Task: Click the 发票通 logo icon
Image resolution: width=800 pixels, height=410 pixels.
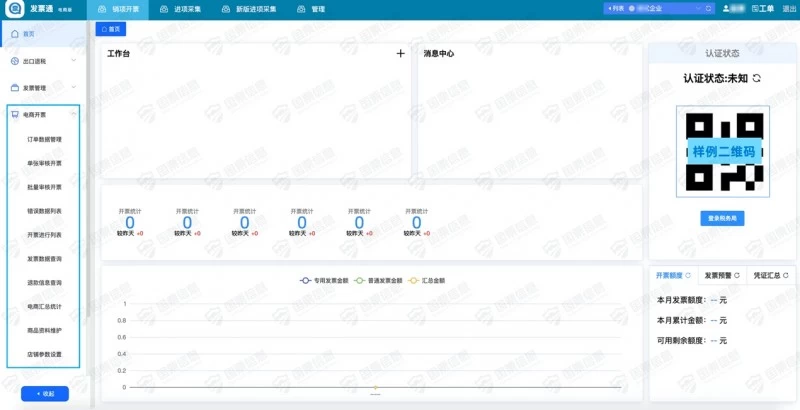Action: (14, 8)
